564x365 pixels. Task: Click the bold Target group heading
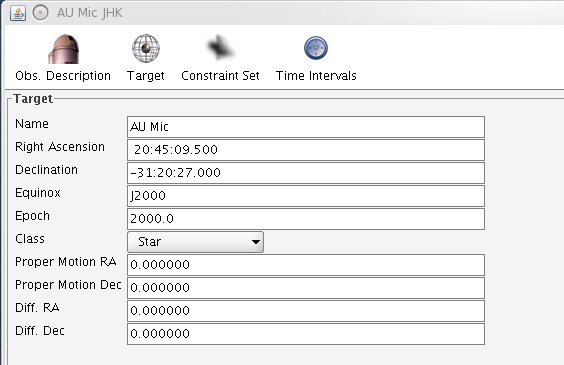[x=33, y=99]
